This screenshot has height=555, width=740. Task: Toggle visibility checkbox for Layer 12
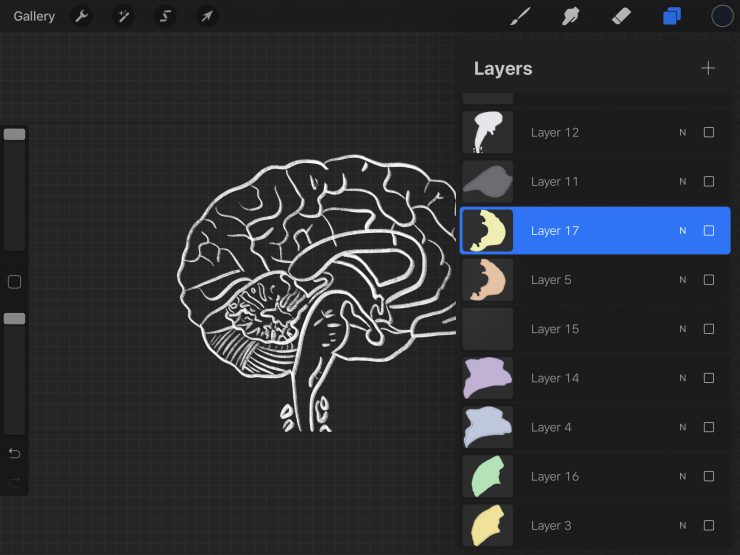[709, 132]
